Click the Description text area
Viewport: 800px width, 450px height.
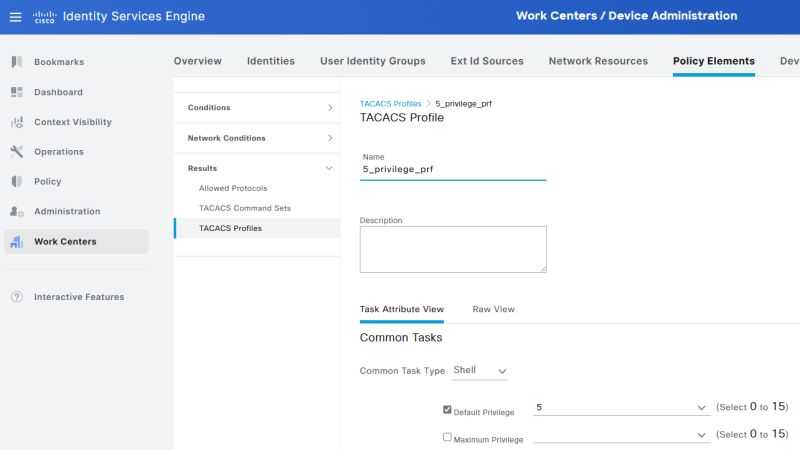[x=453, y=249]
